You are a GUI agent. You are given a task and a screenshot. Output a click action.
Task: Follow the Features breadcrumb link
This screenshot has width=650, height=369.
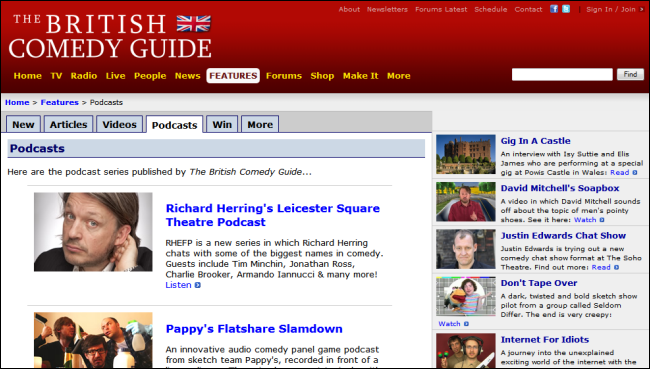(x=59, y=102)
